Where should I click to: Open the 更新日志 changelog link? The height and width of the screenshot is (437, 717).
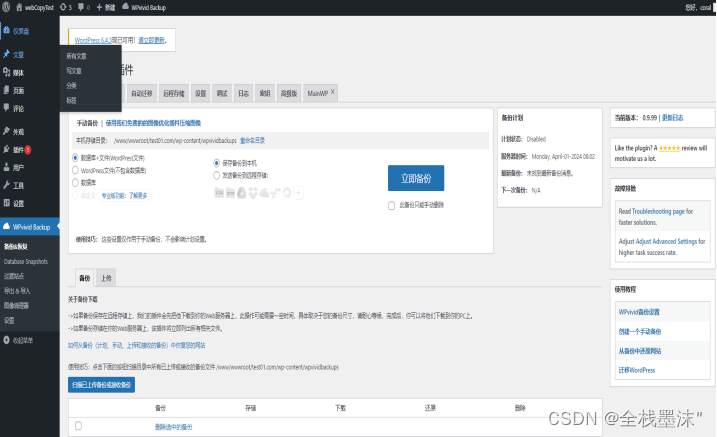[673, 117]
